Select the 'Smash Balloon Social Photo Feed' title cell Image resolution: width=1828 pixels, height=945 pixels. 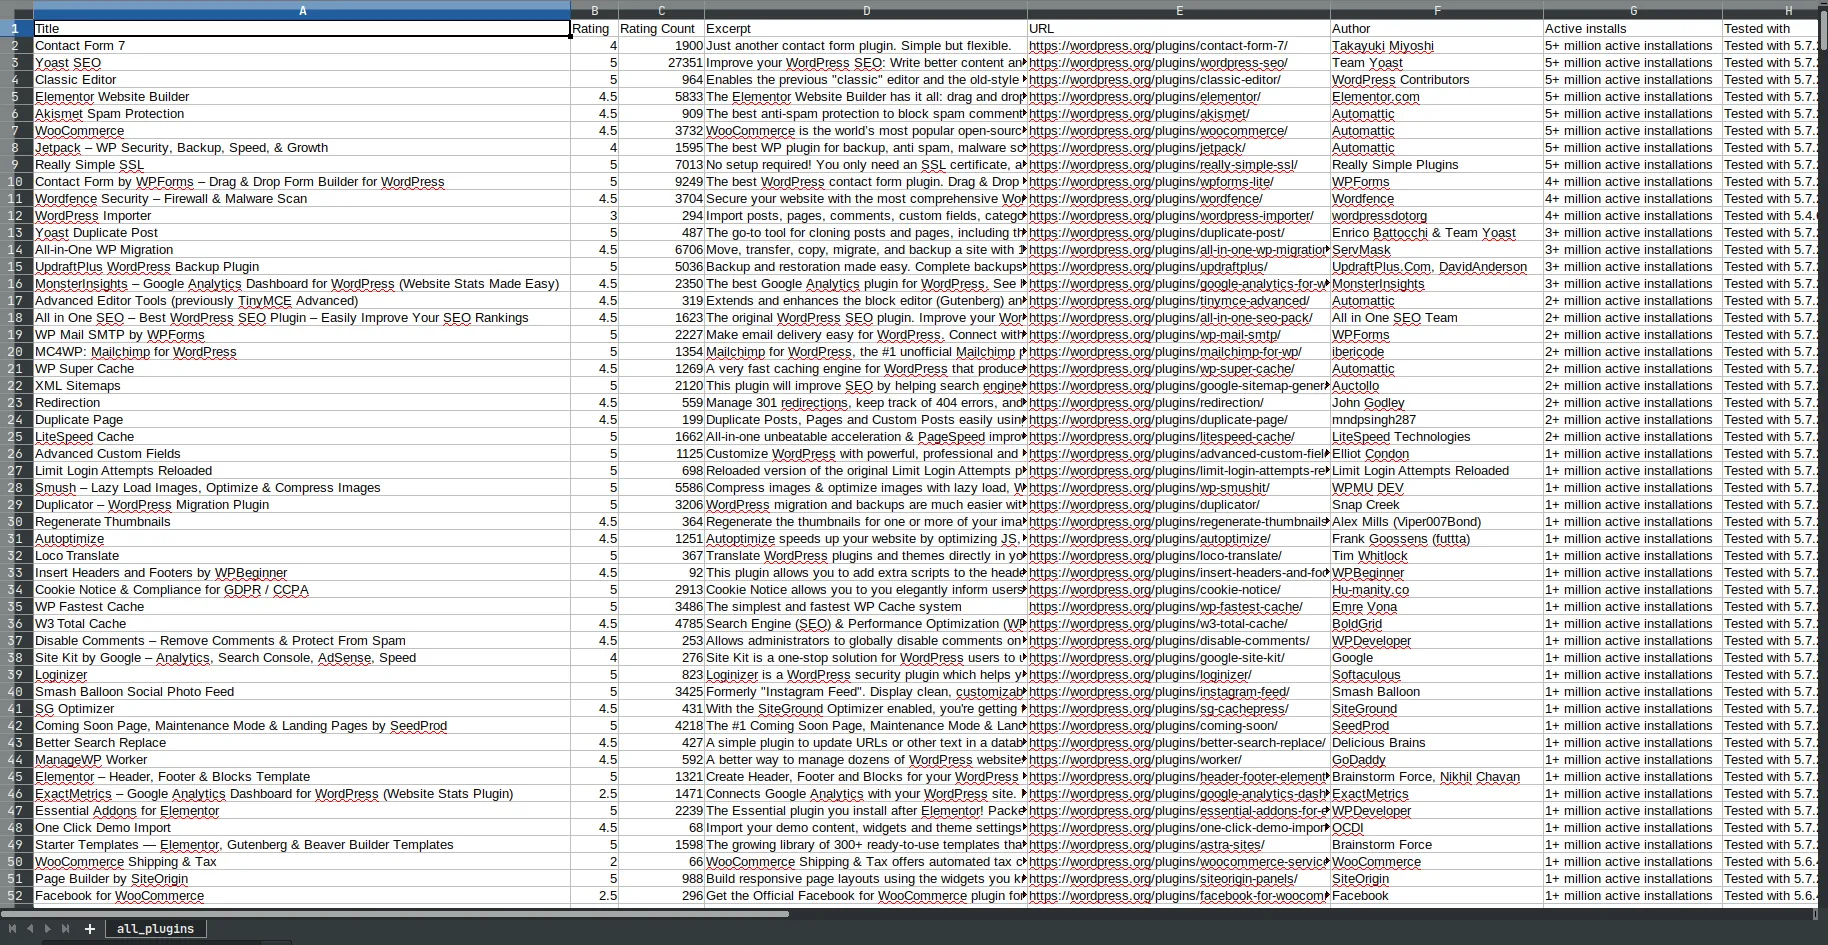coord(302,692)
